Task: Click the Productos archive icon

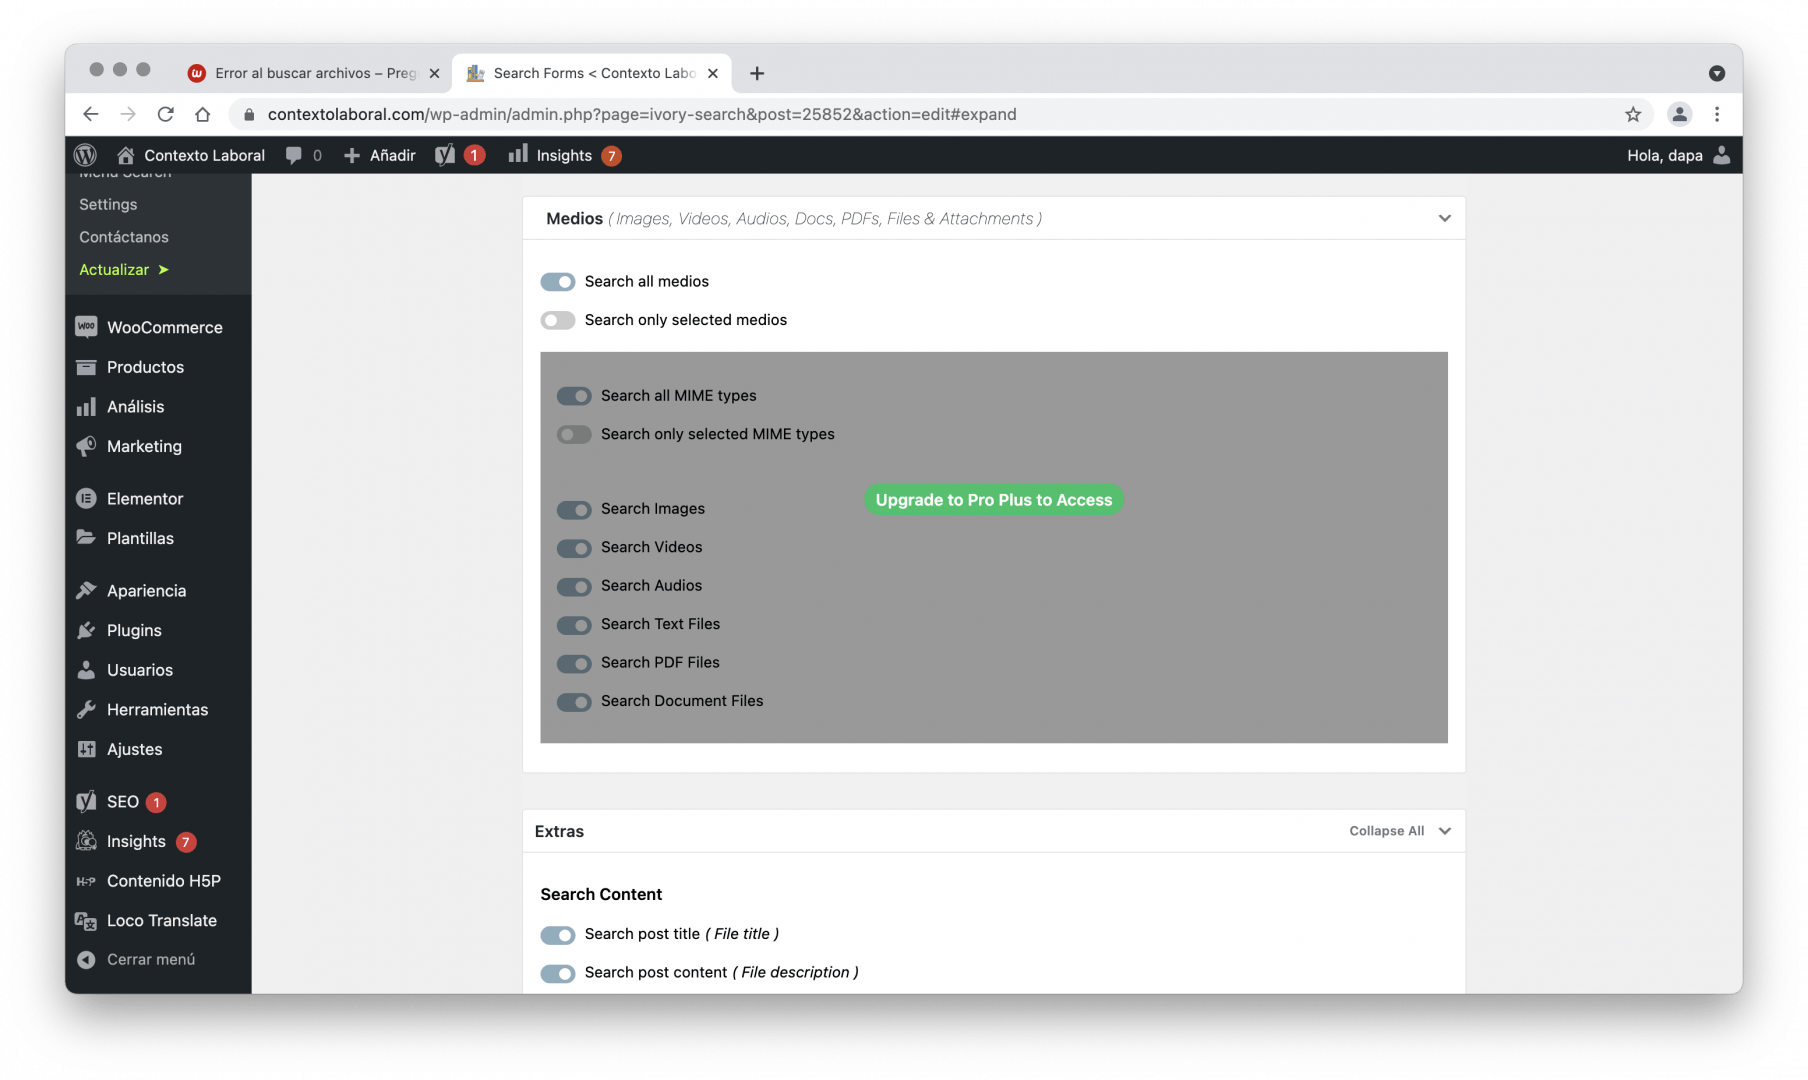Action: click(87, 367)
